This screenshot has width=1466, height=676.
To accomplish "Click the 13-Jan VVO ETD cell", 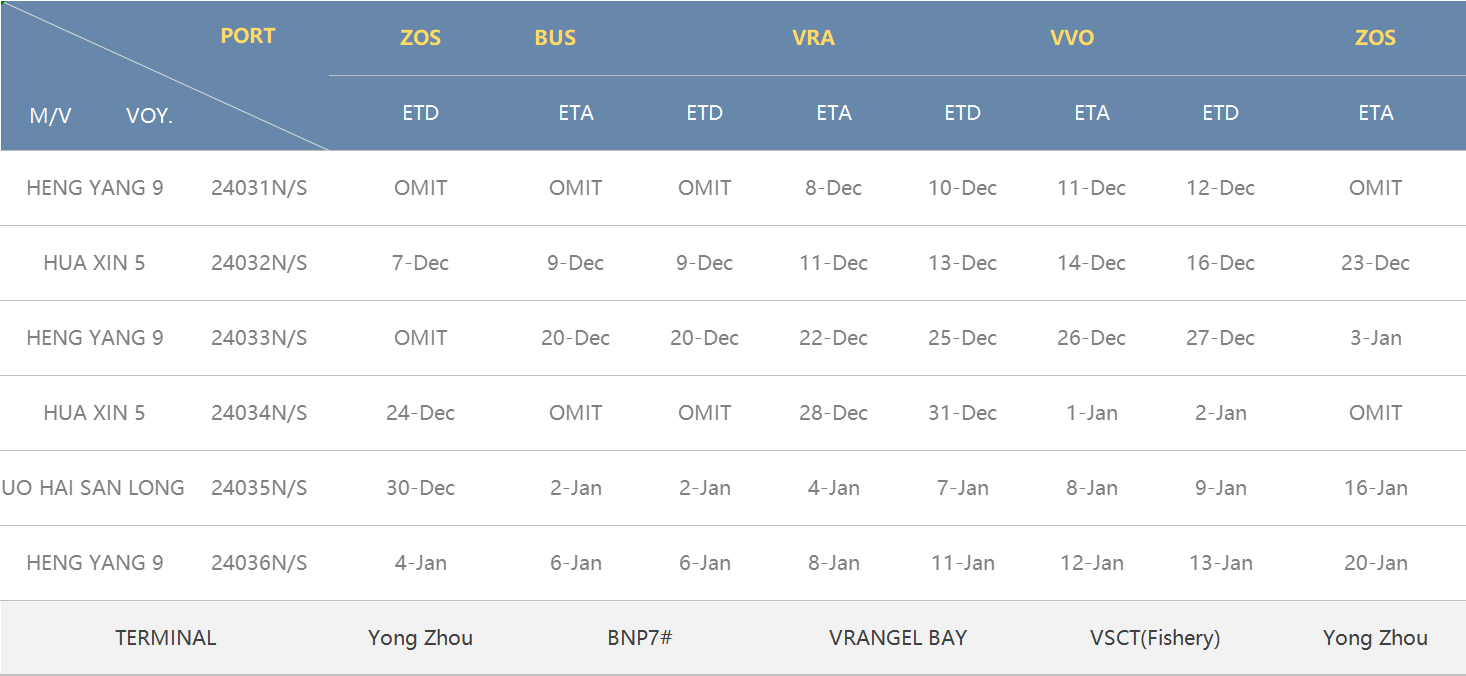I will [1220, 563].
